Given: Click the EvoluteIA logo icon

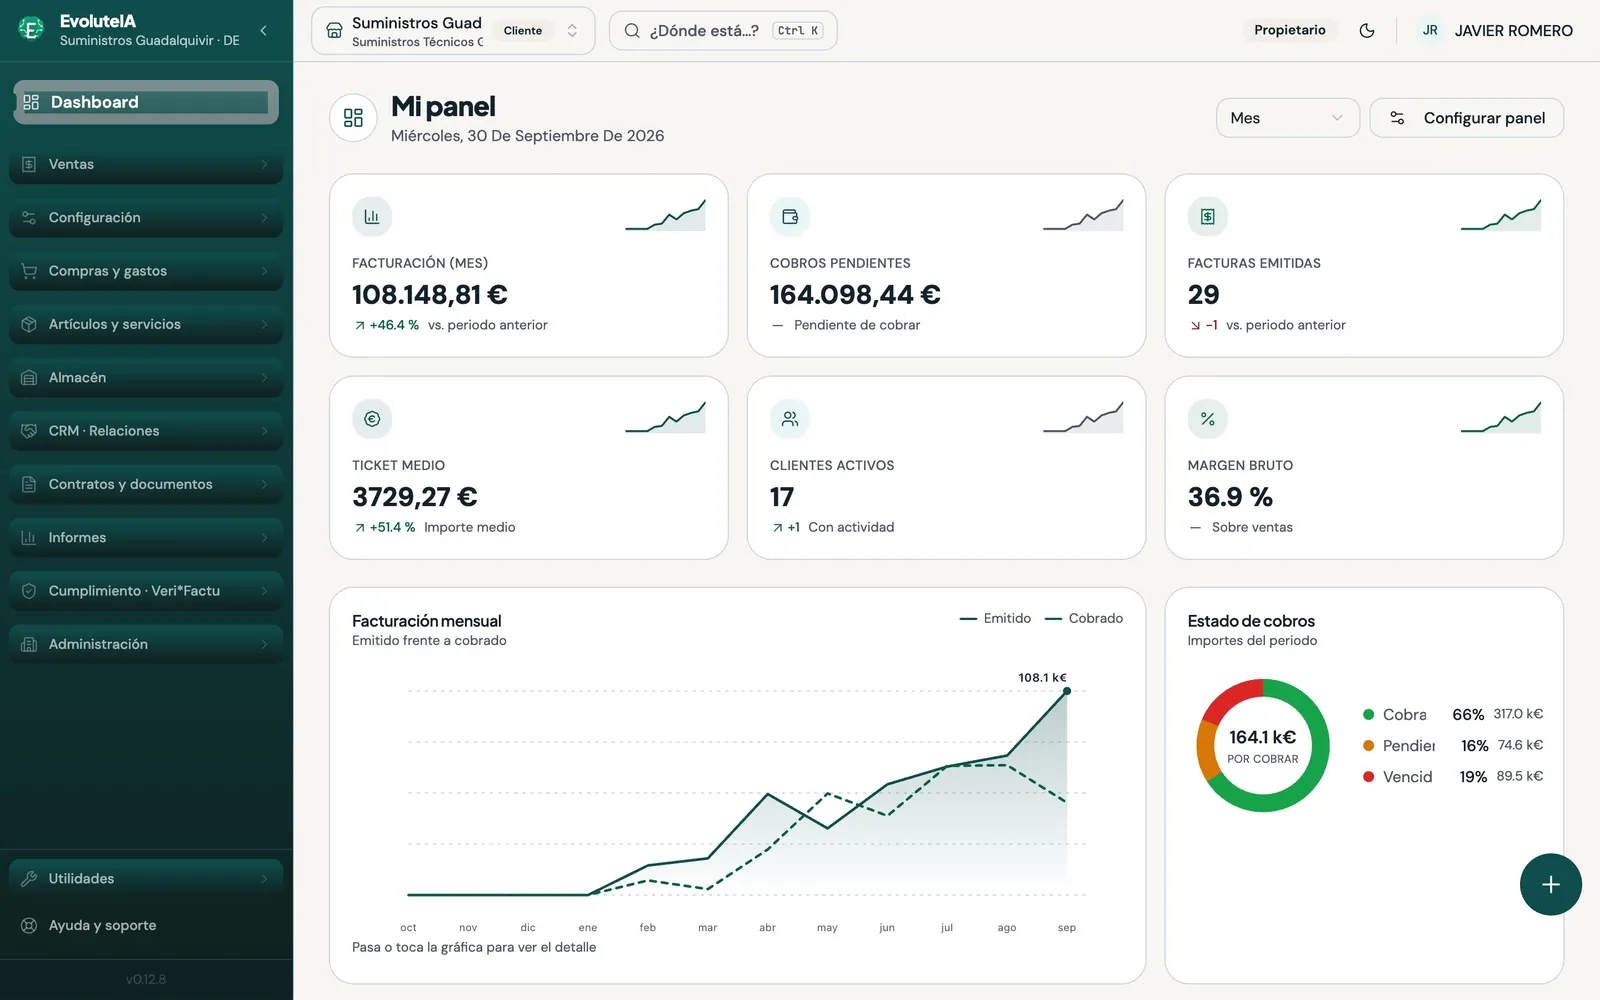Looking at the screenshot, I should pyautogui.click(x=31, y=29).
